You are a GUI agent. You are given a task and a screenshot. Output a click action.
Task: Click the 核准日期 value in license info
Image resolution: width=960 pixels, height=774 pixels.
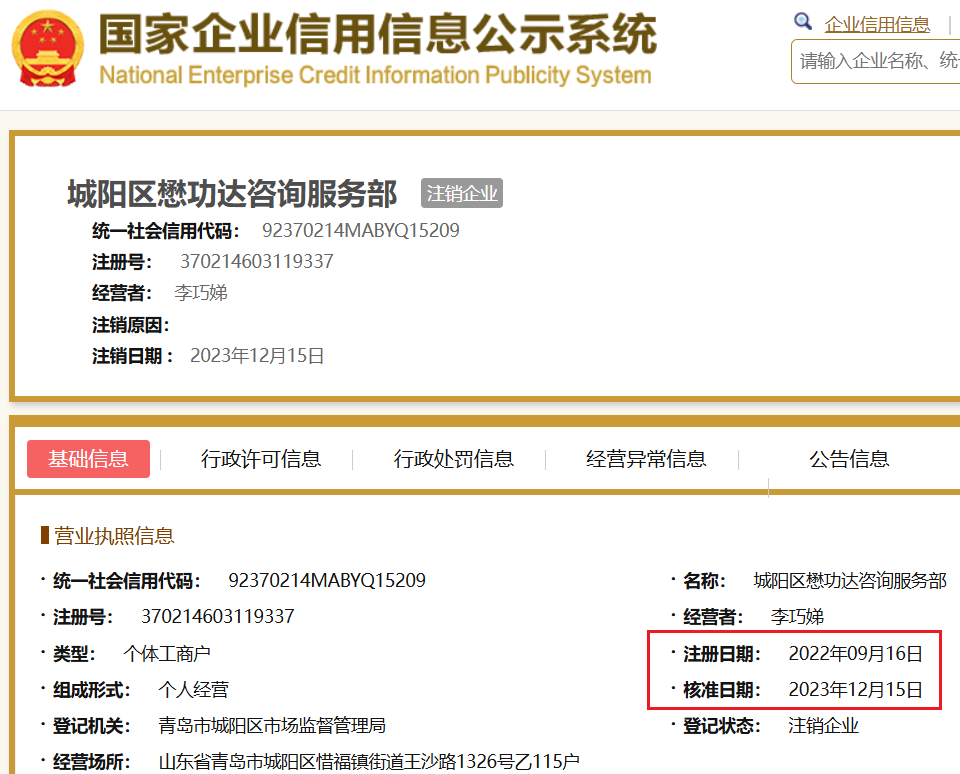(855, 690)
